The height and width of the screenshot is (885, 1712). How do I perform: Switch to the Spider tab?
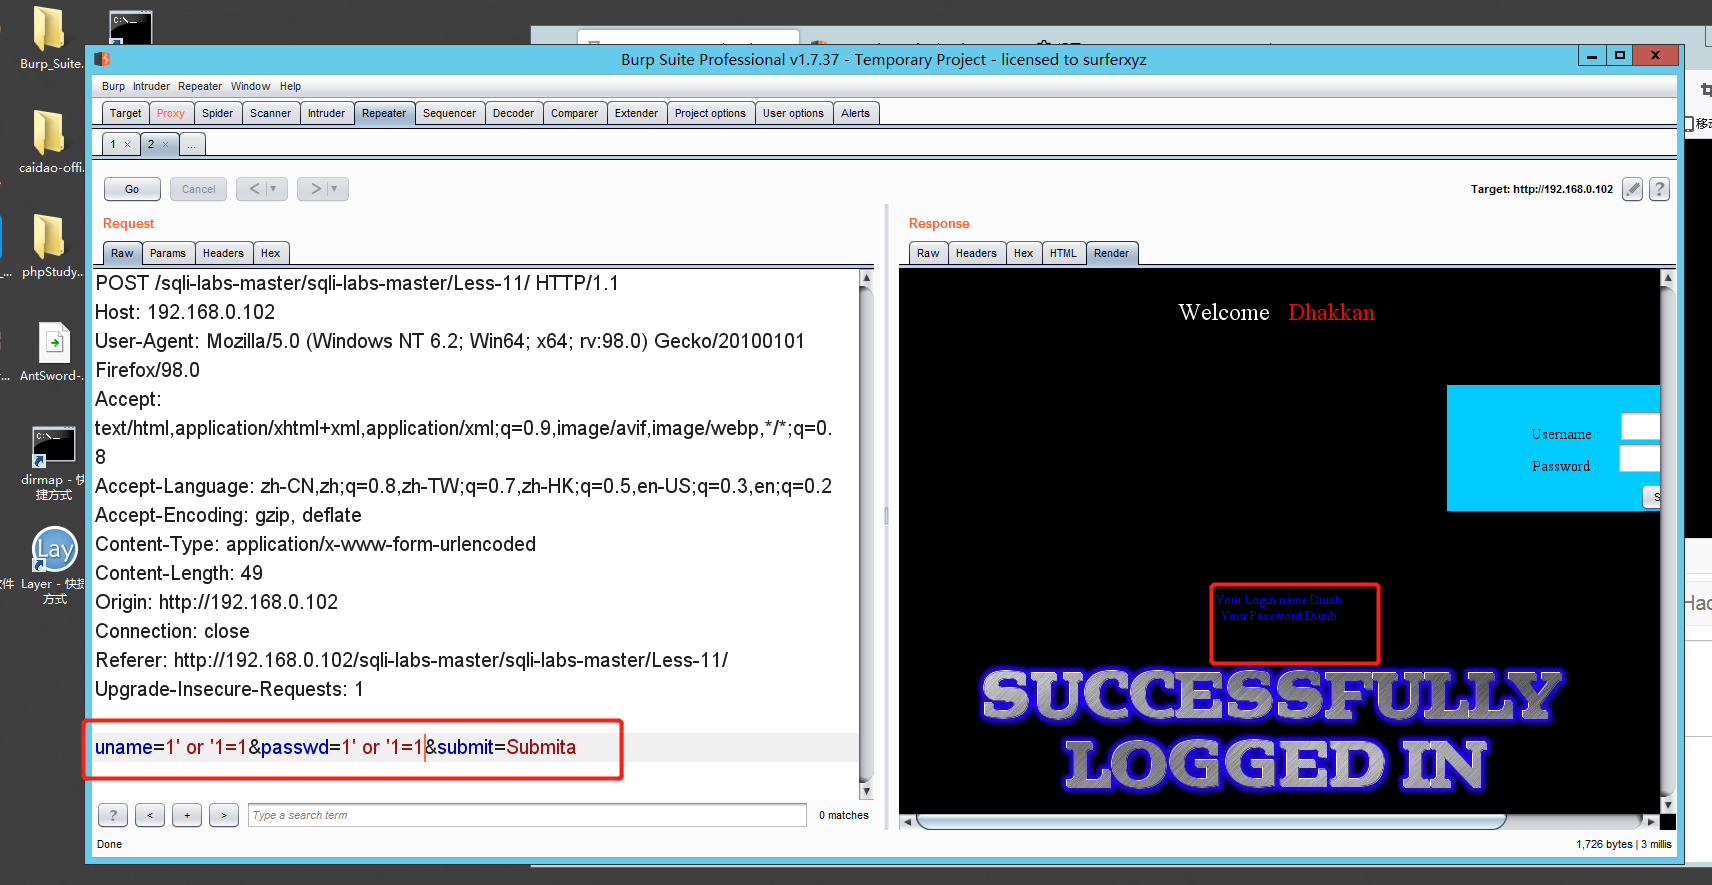point(218,114)
